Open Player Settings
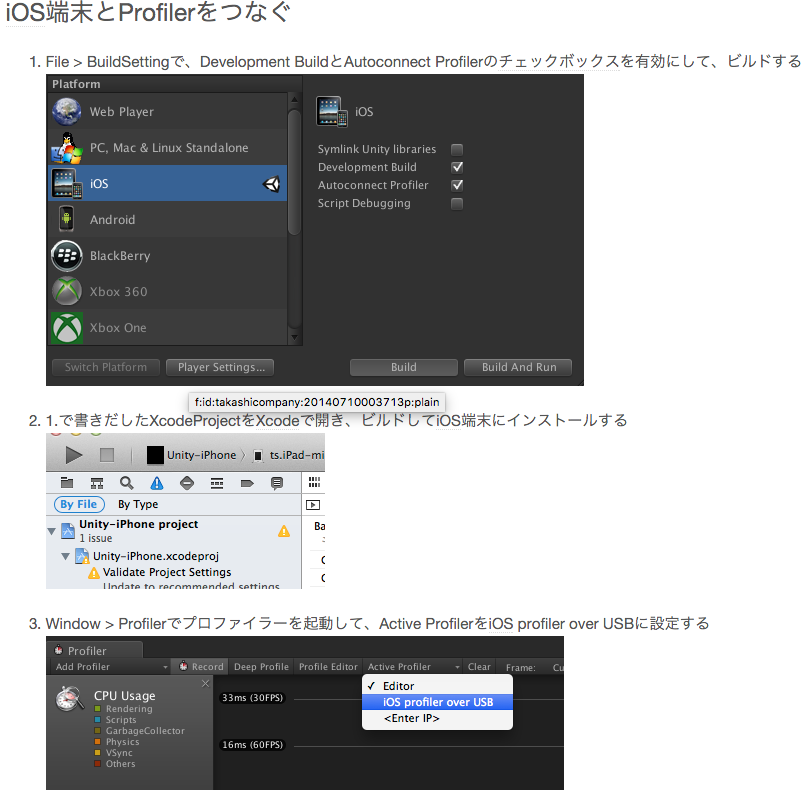The height and width of the screenshot is (797, 808). (x=219, y=367)
